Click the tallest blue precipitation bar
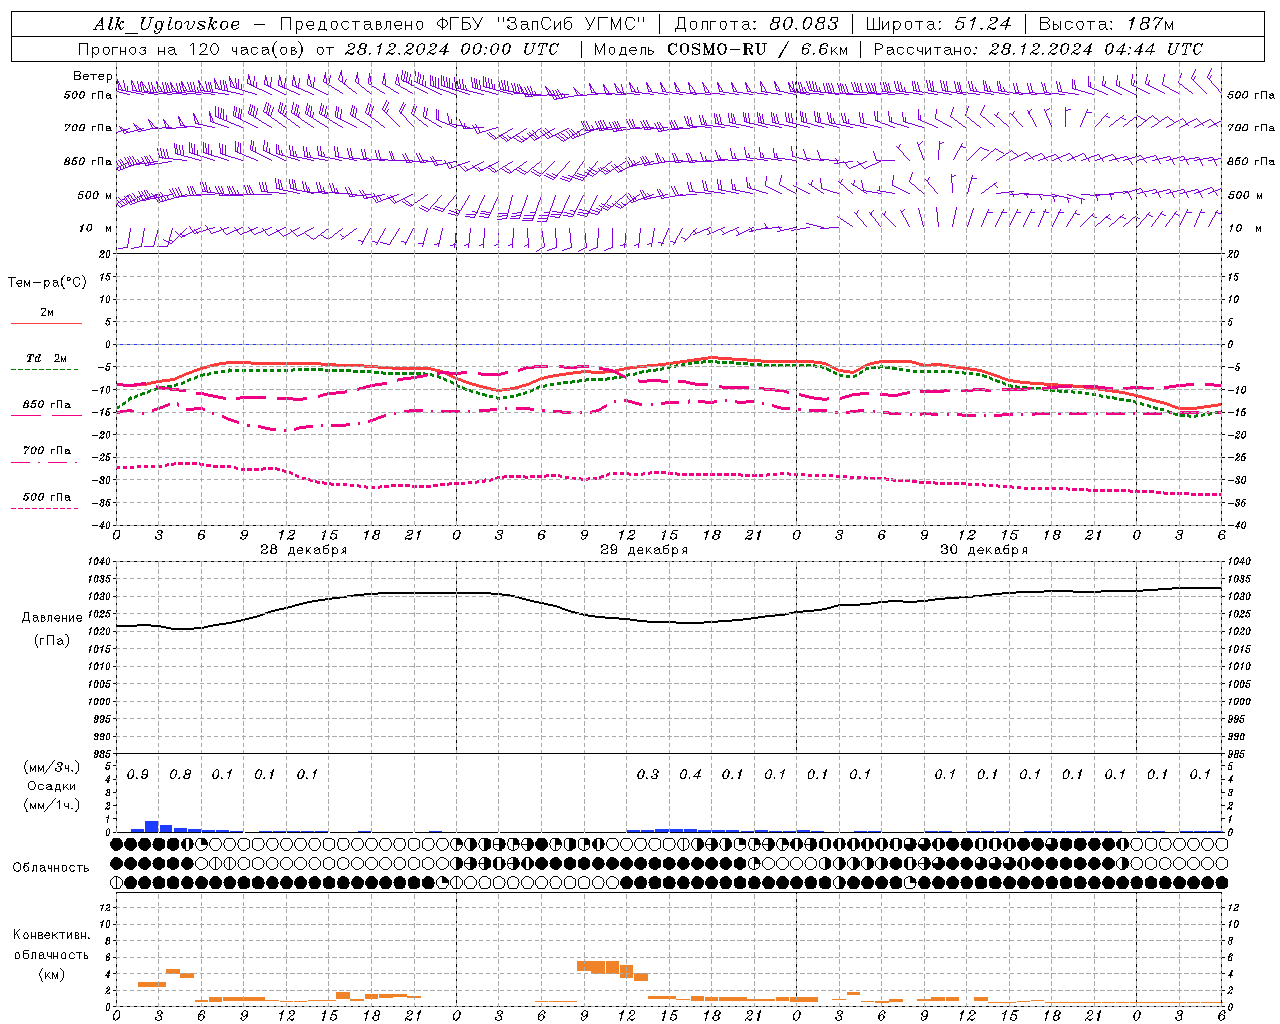The image size is (1280, 1024). pyautogui.click(x=152, y=826)
